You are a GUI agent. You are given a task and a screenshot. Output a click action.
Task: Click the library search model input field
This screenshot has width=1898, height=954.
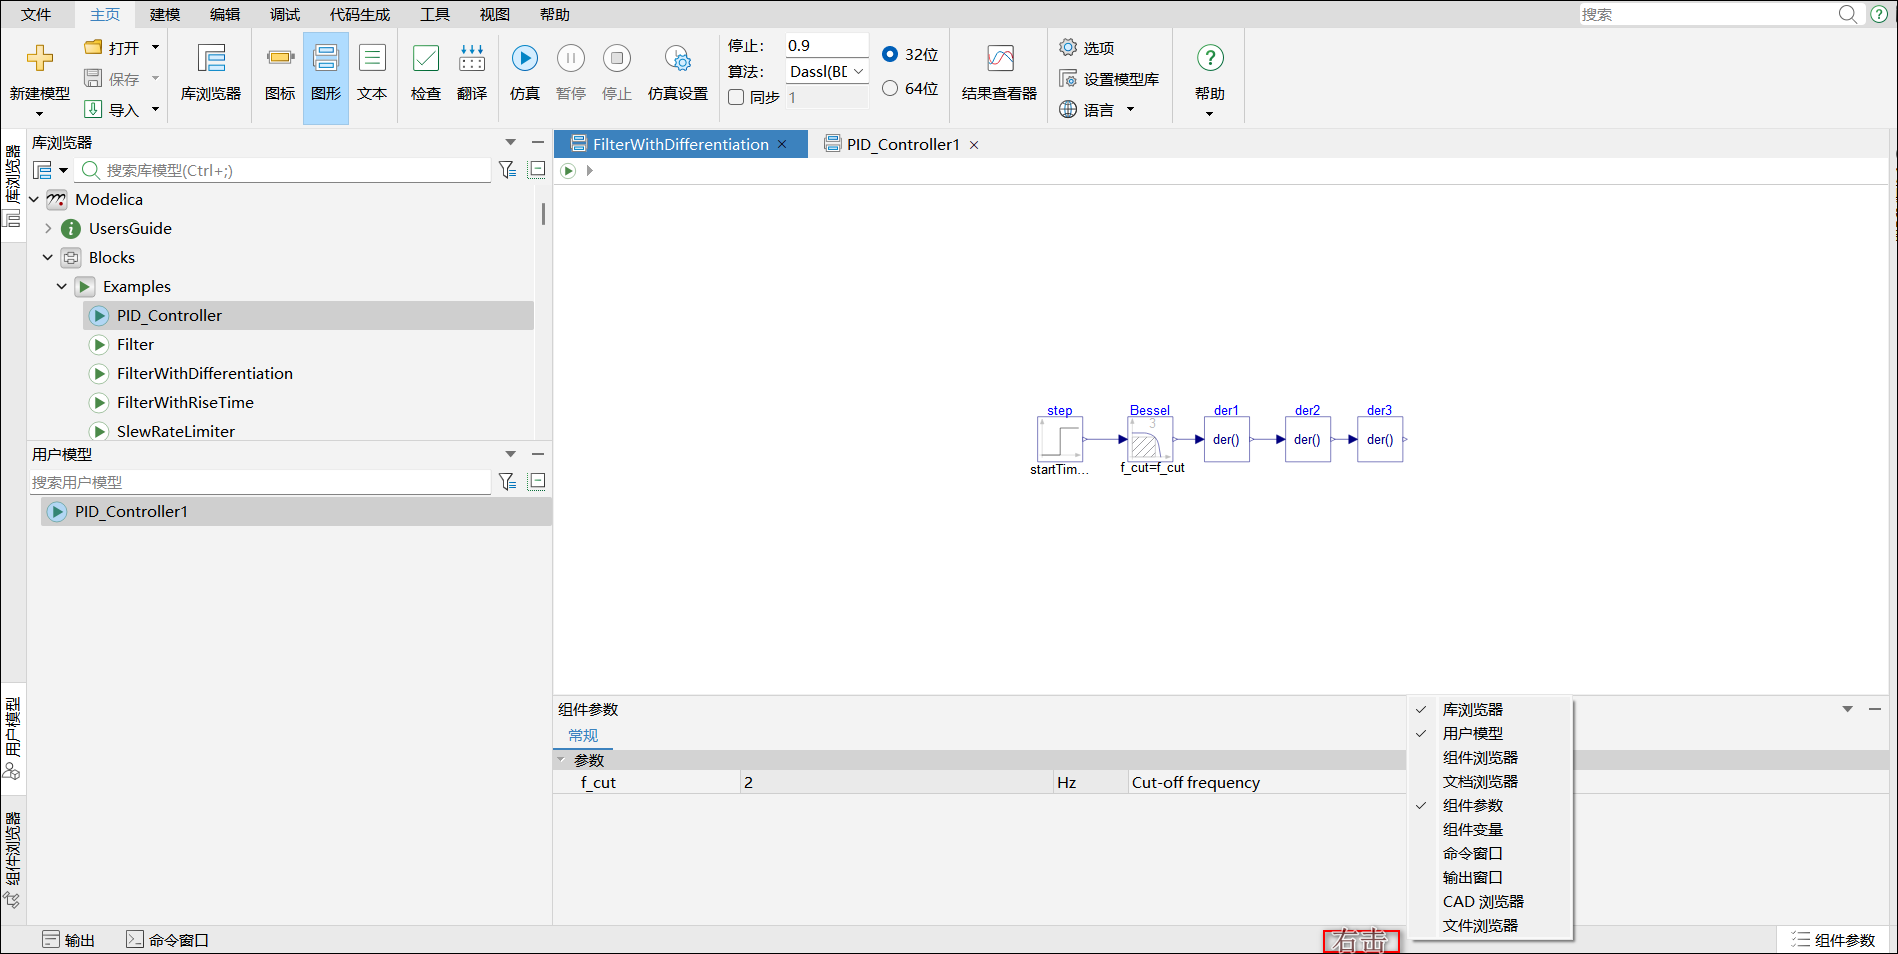click(290, 170)
